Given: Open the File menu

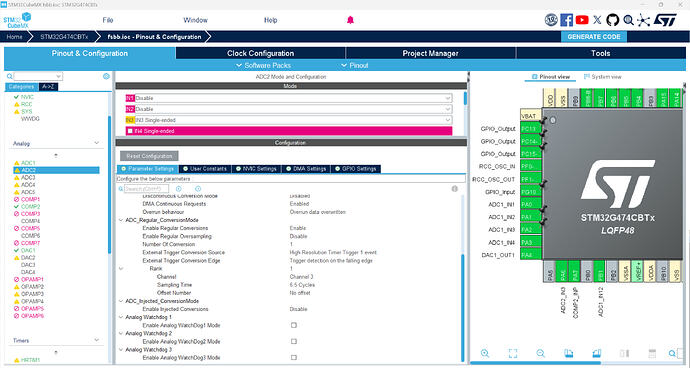Looking at the screenshot, I should (x=108, y=20).
